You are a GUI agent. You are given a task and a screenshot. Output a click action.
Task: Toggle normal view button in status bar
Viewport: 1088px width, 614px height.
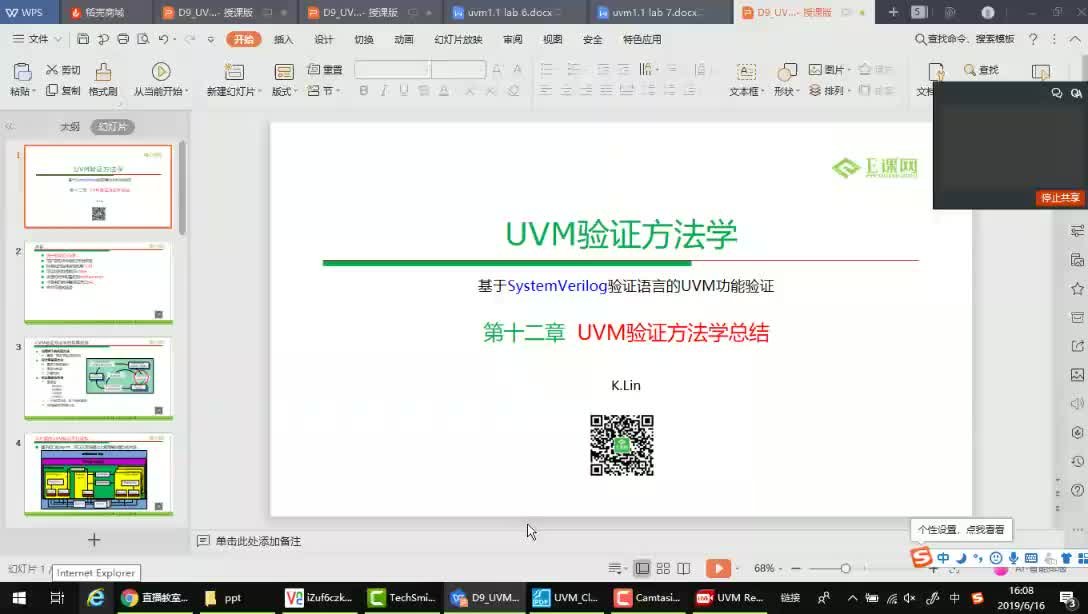tap(643, 569)
